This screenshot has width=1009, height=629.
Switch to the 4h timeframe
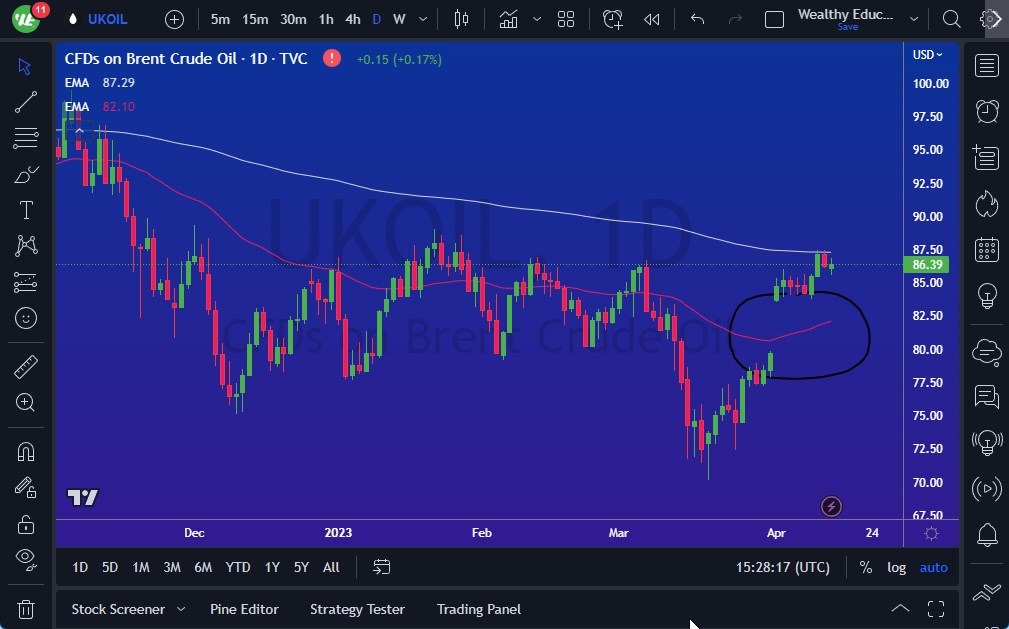(x=353, y=19)
